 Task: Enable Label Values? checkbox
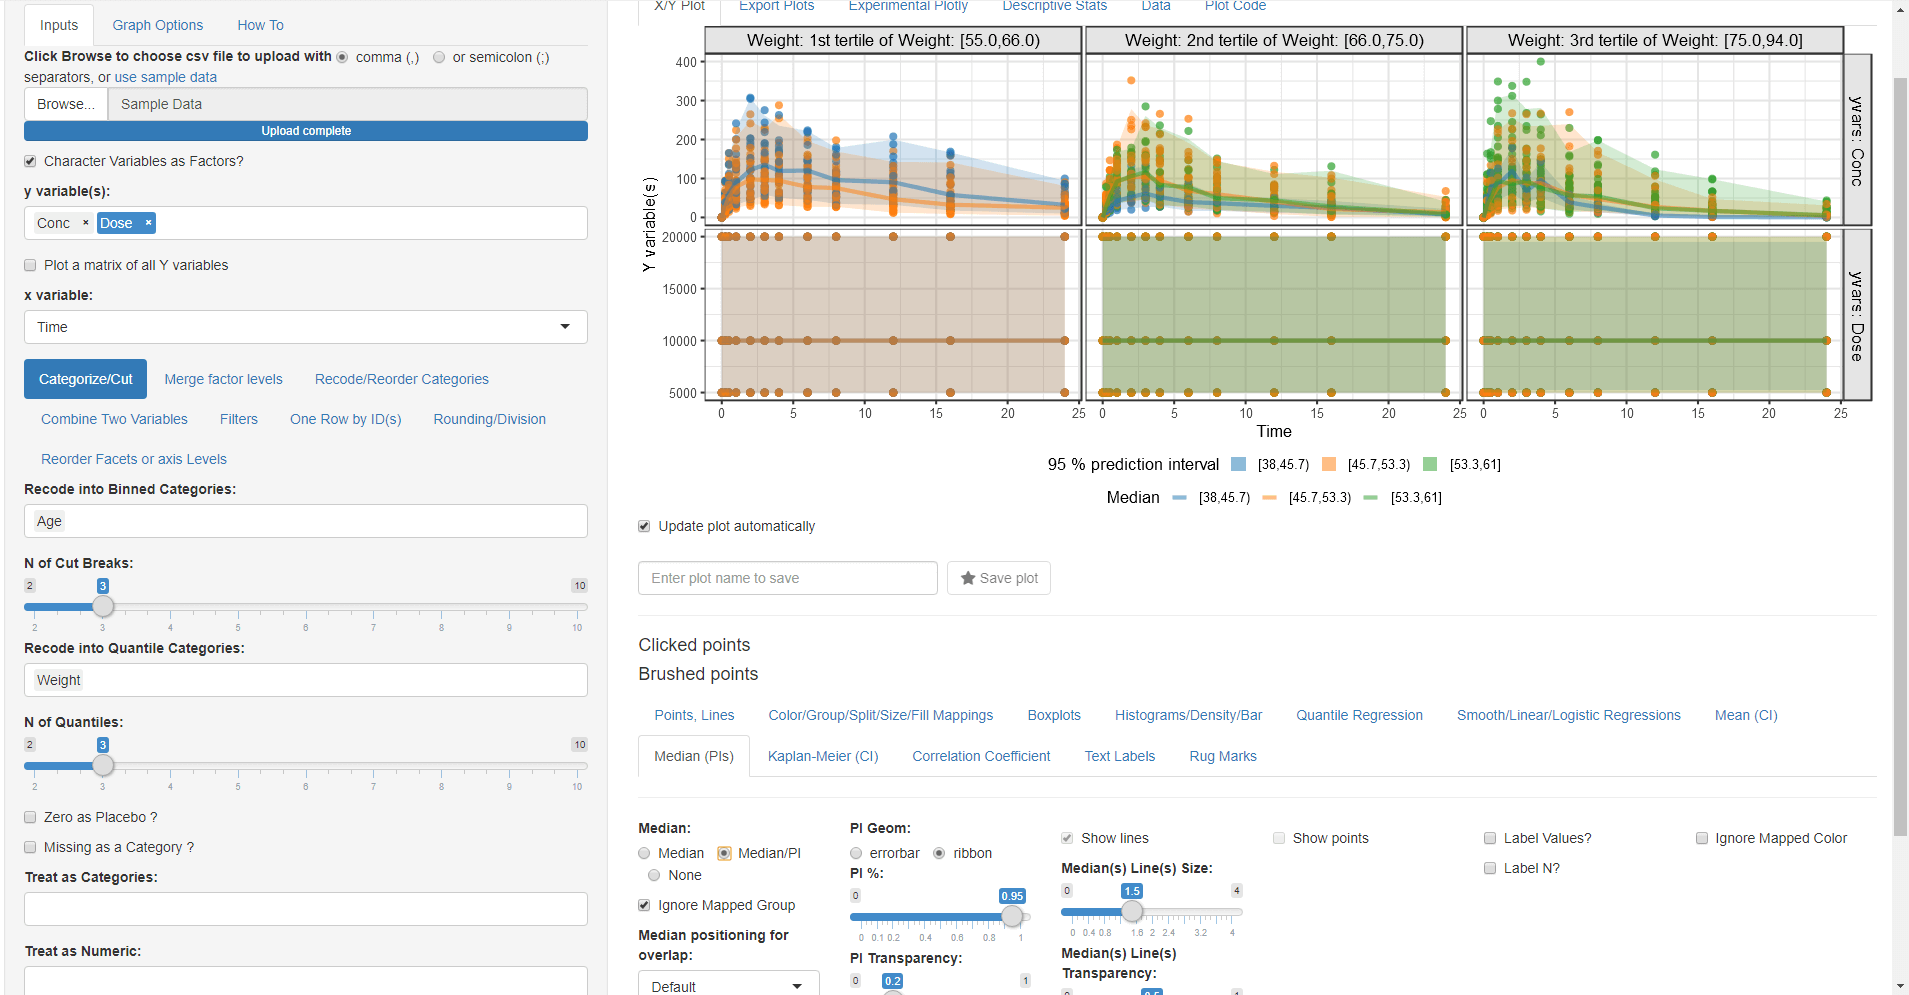(1490, 838)
